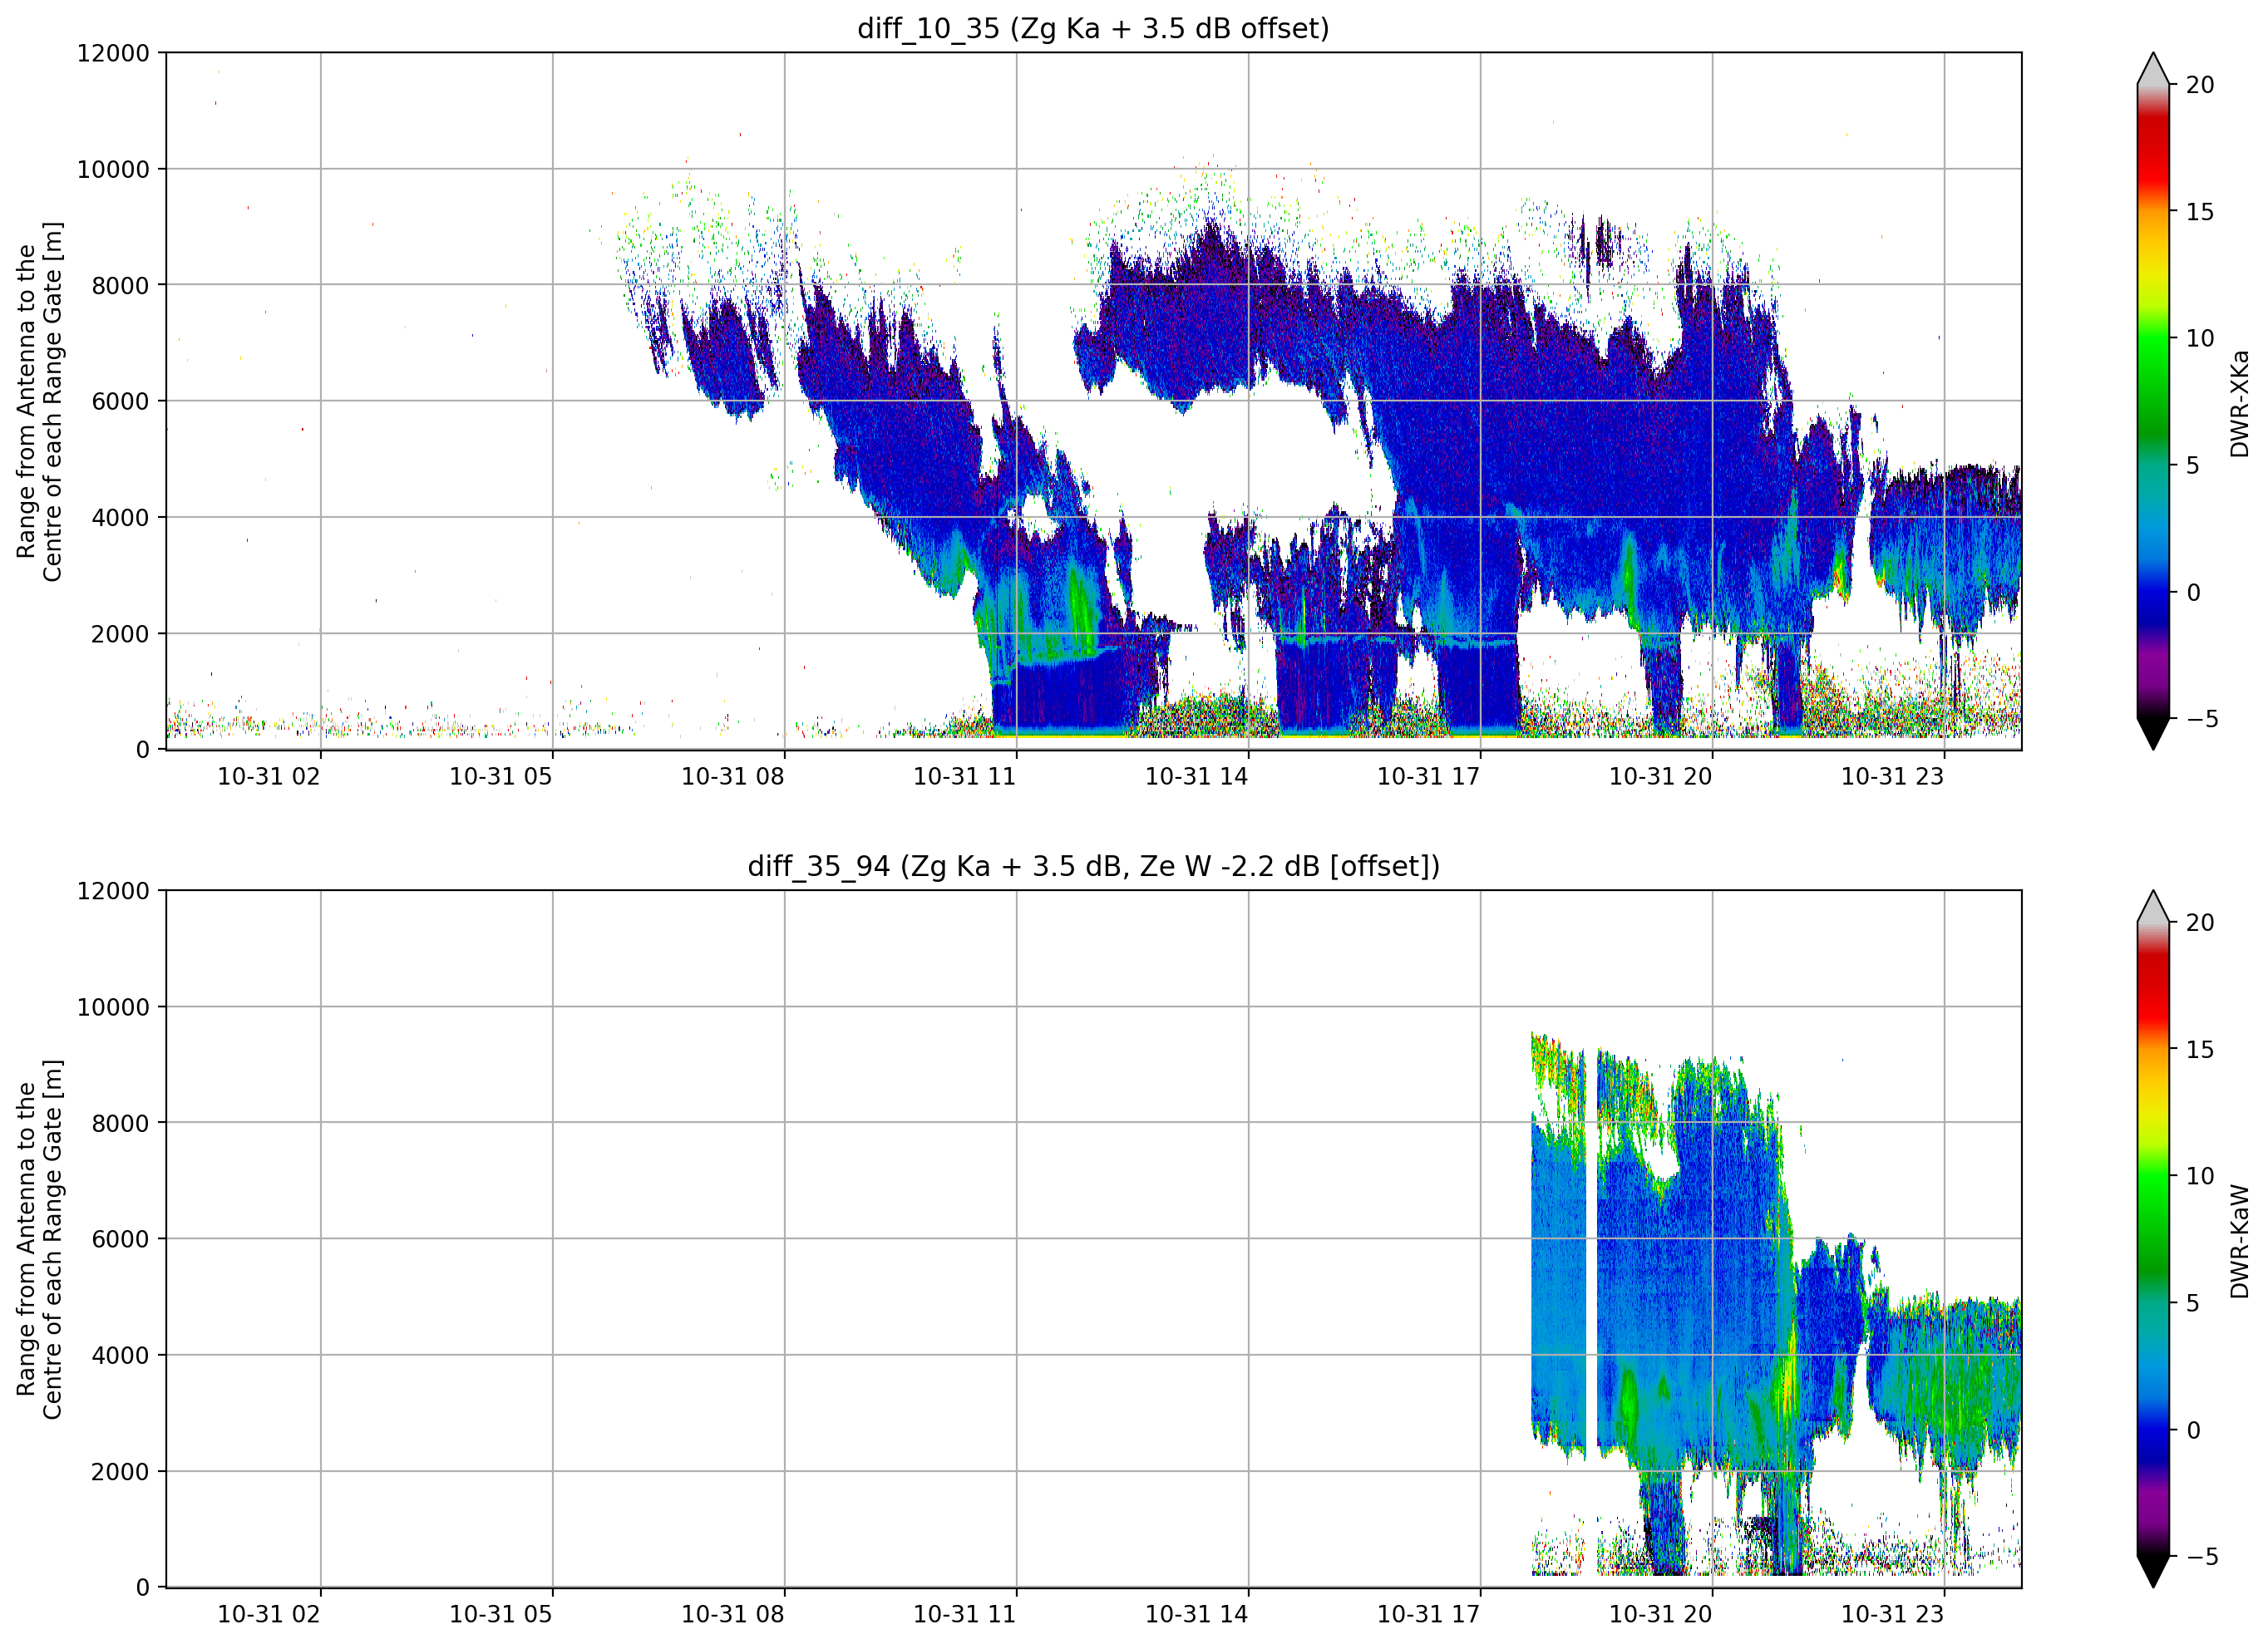Click x-tick "10-31 08" under top plot
The image size is (2268, 1644).
[733, 777]
